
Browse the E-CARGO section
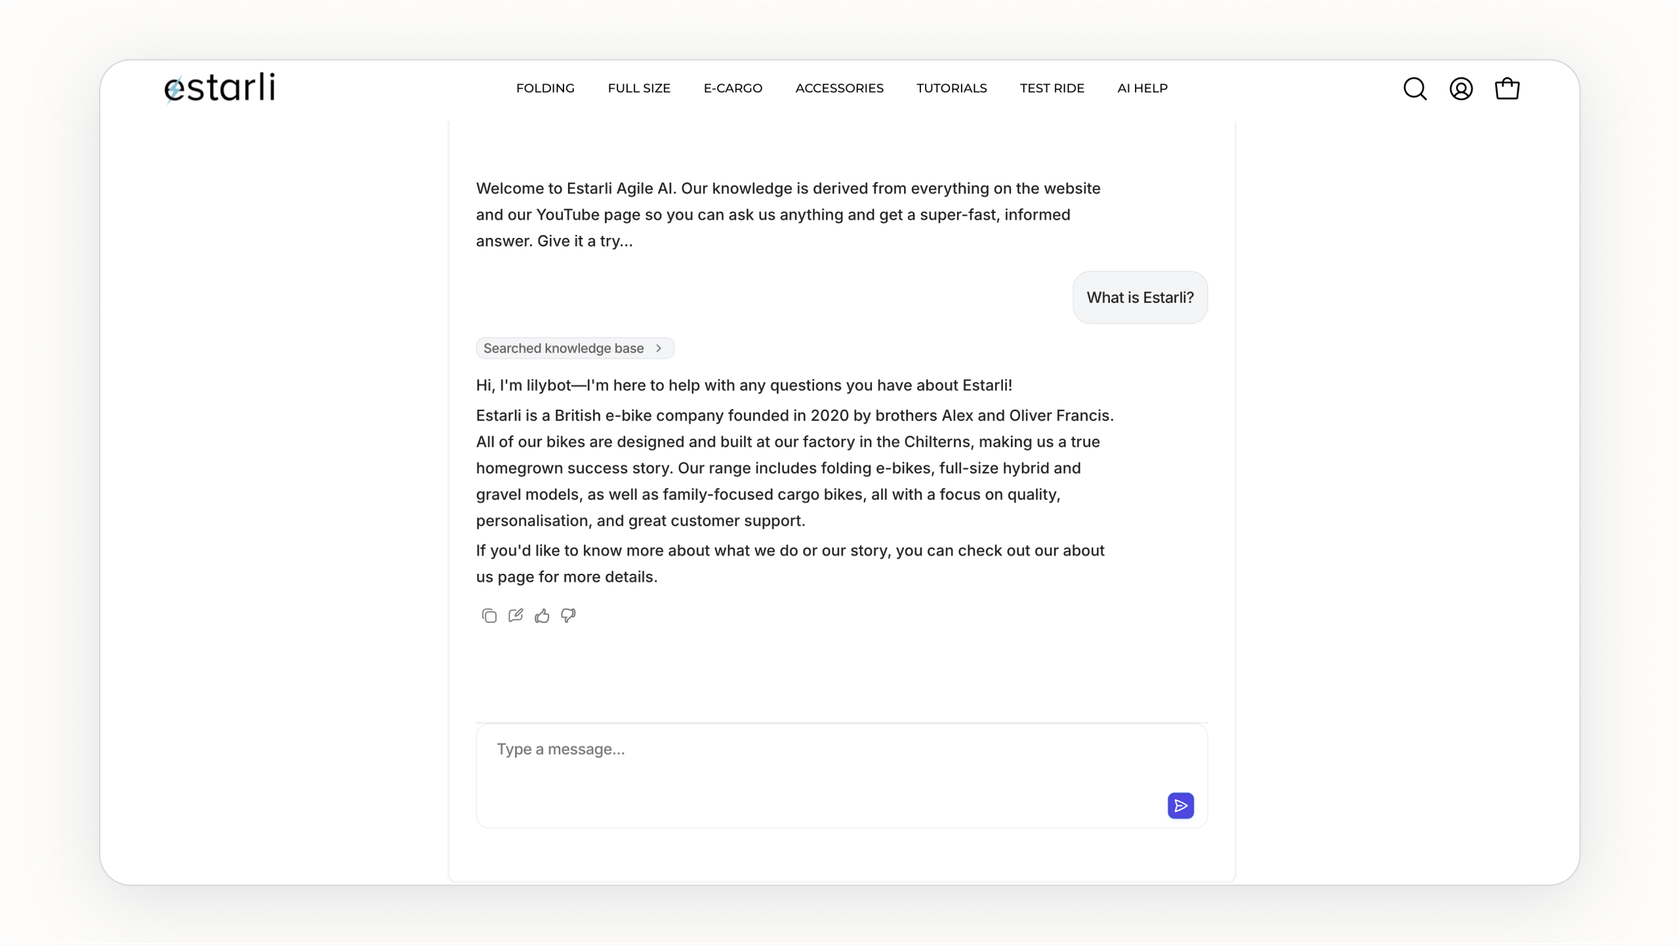733,88
